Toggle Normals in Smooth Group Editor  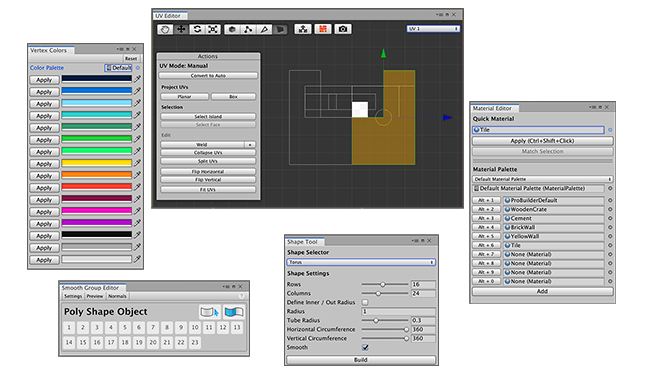coord(117,296)
